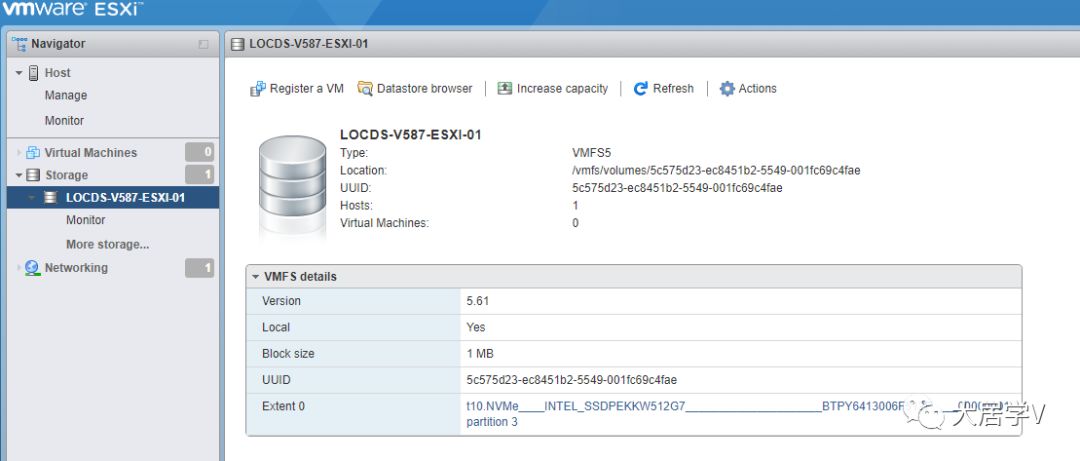Screen dimensions: 1080x461
Task: Click the VMware ESXi logo
Action: pyautogui.click(x=72, y=9)
